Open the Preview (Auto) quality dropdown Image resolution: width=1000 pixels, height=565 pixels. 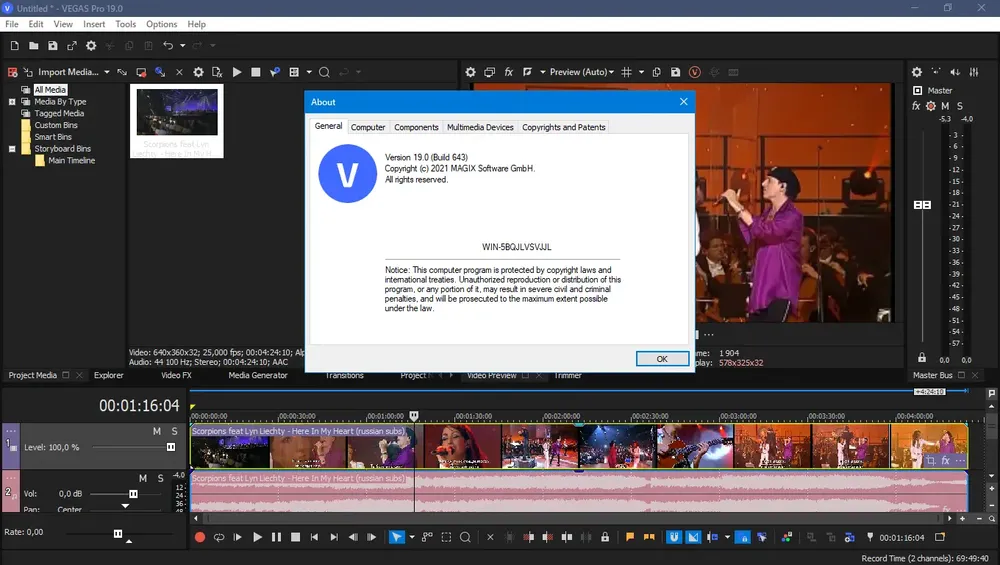[582, 72]
